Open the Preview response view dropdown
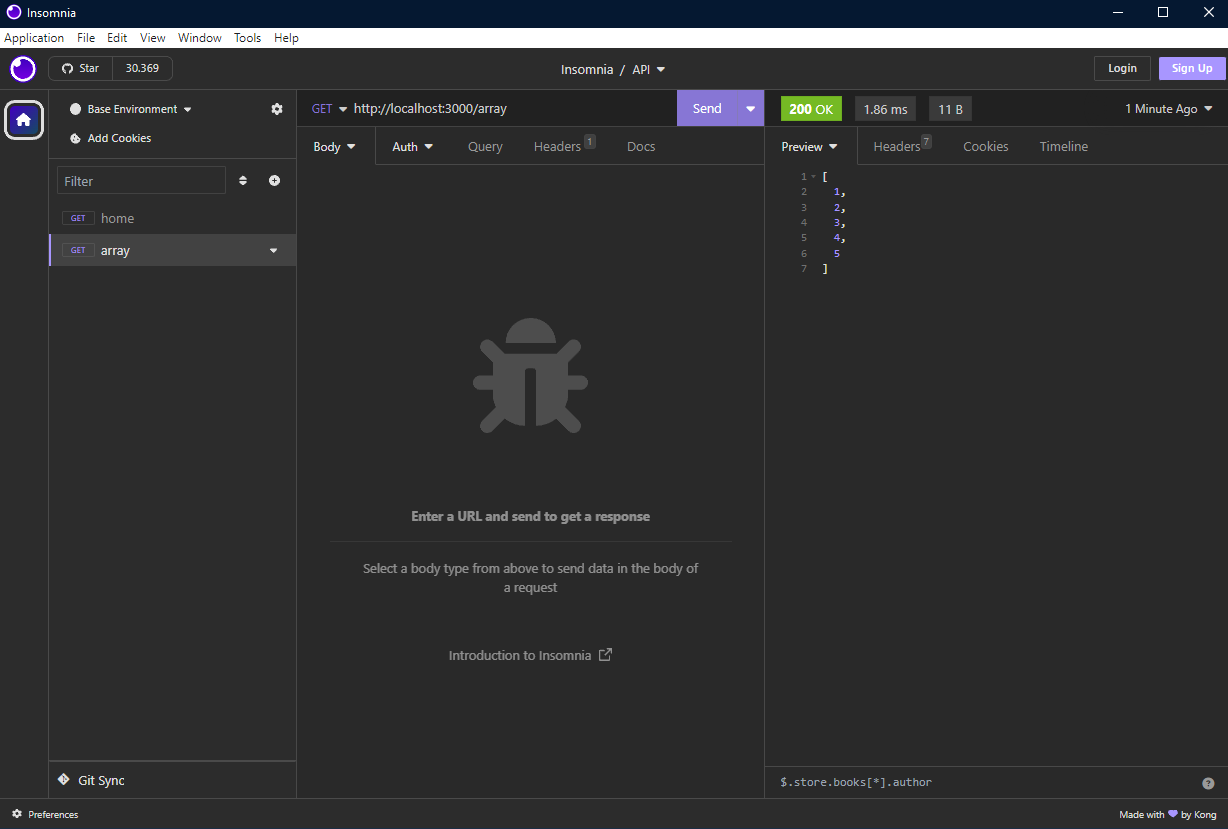 point(809,146)
